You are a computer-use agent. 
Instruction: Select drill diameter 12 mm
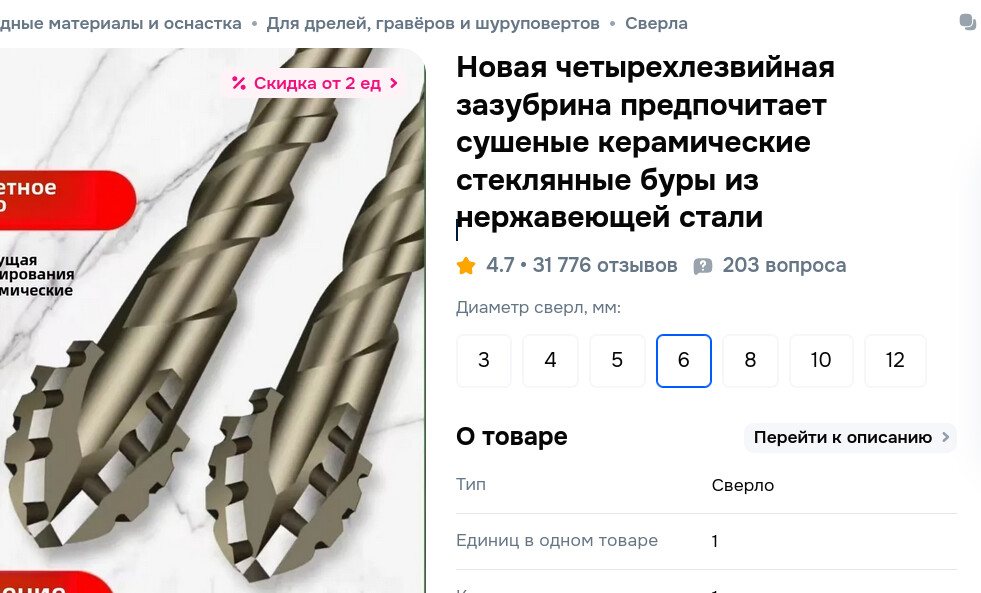(x=895, y=360)
